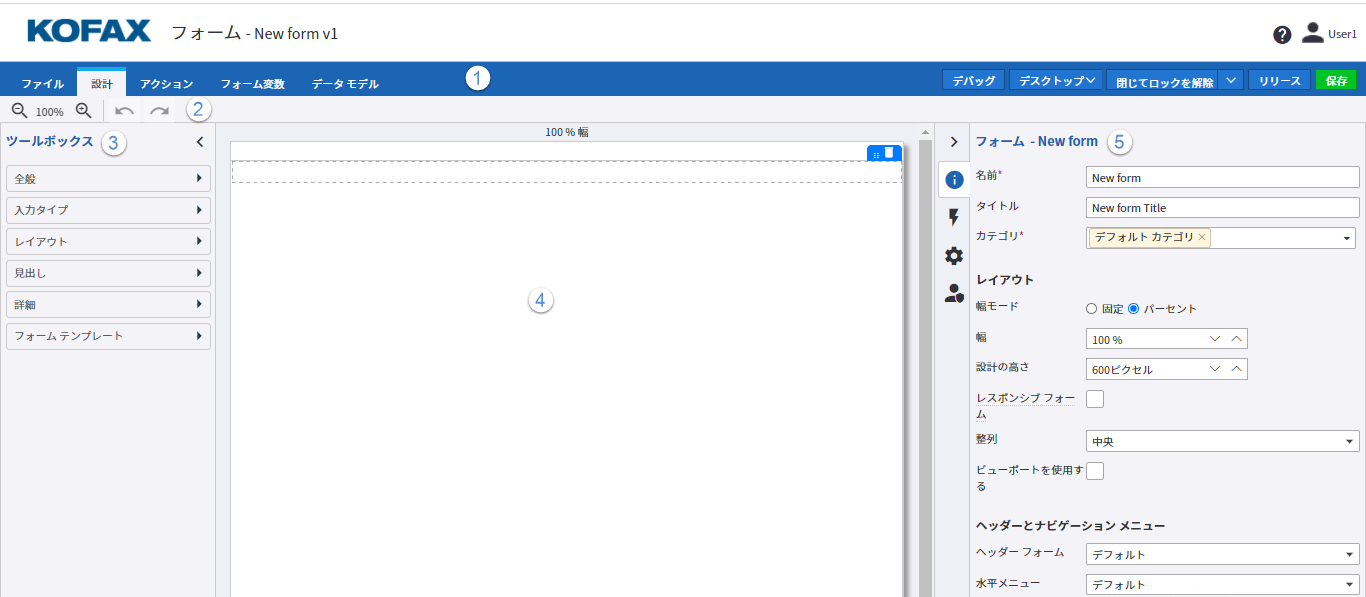The image size is (1366, 597).
Task: Open the gear settings properties tab
Action: [x=954, y=255]
